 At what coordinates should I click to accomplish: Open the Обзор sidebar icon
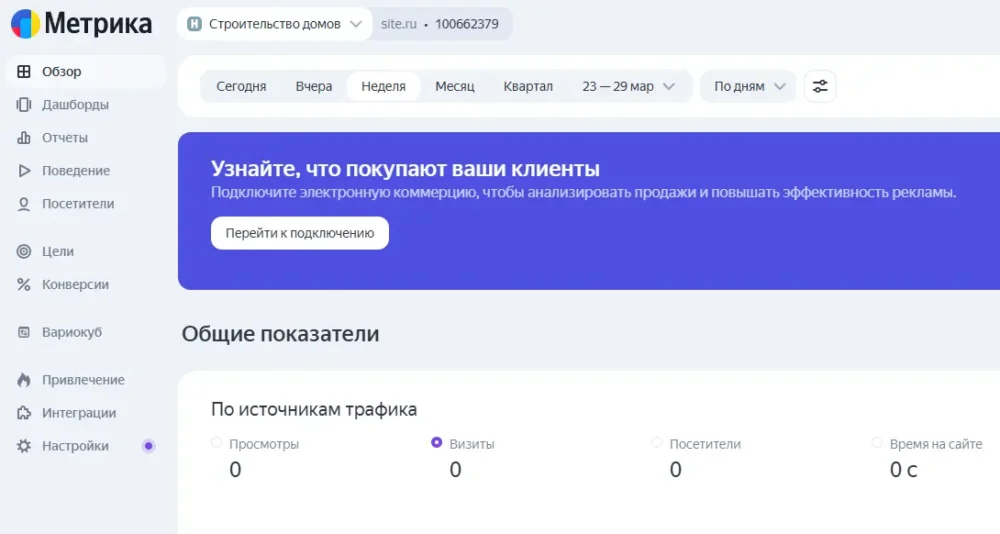click(24, 71)
